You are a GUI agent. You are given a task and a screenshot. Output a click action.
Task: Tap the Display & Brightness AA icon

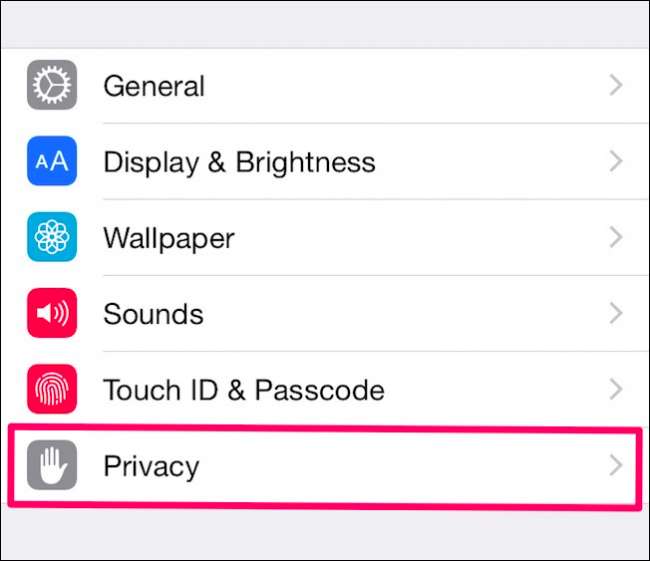pos(51,162)
